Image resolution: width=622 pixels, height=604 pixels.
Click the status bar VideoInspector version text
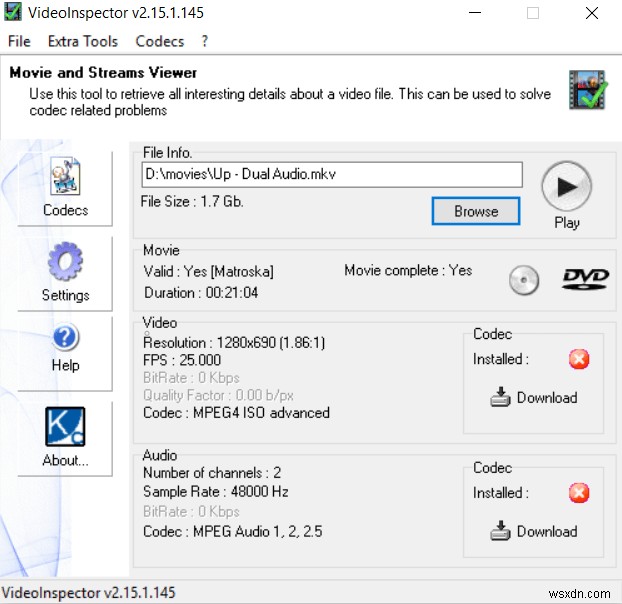tap(88, 593)
